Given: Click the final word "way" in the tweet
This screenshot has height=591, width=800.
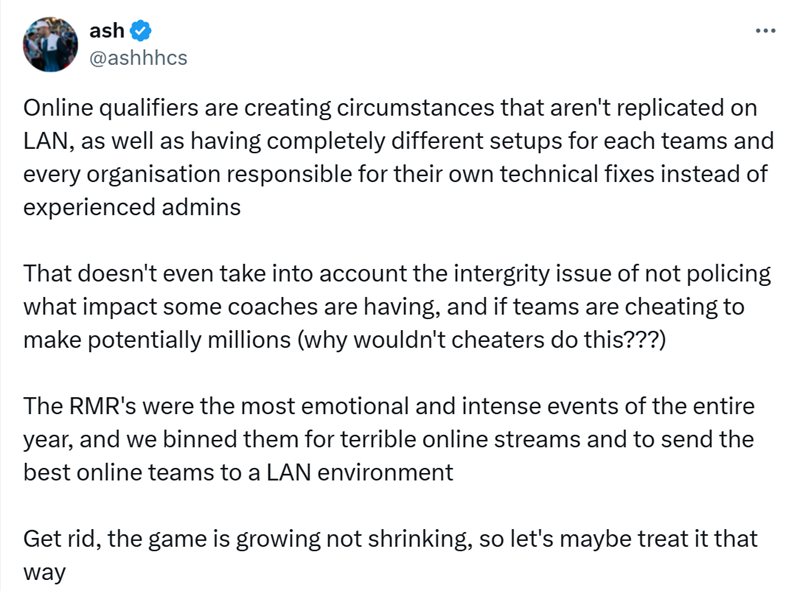Looking at the screenshot, I should click(x=44, y=574).
